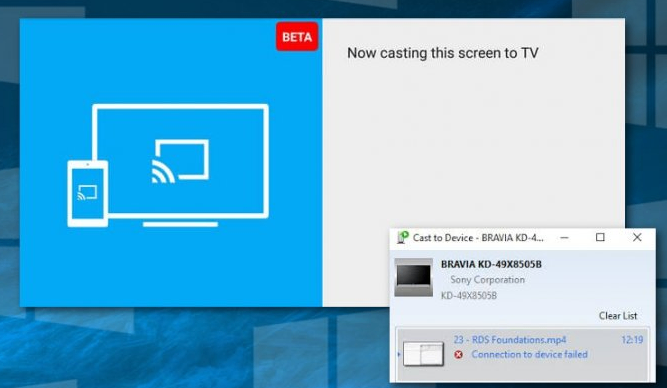Click the TV and phone cast illustration
The image size is (667, 388).
click(x=168, y=165)
